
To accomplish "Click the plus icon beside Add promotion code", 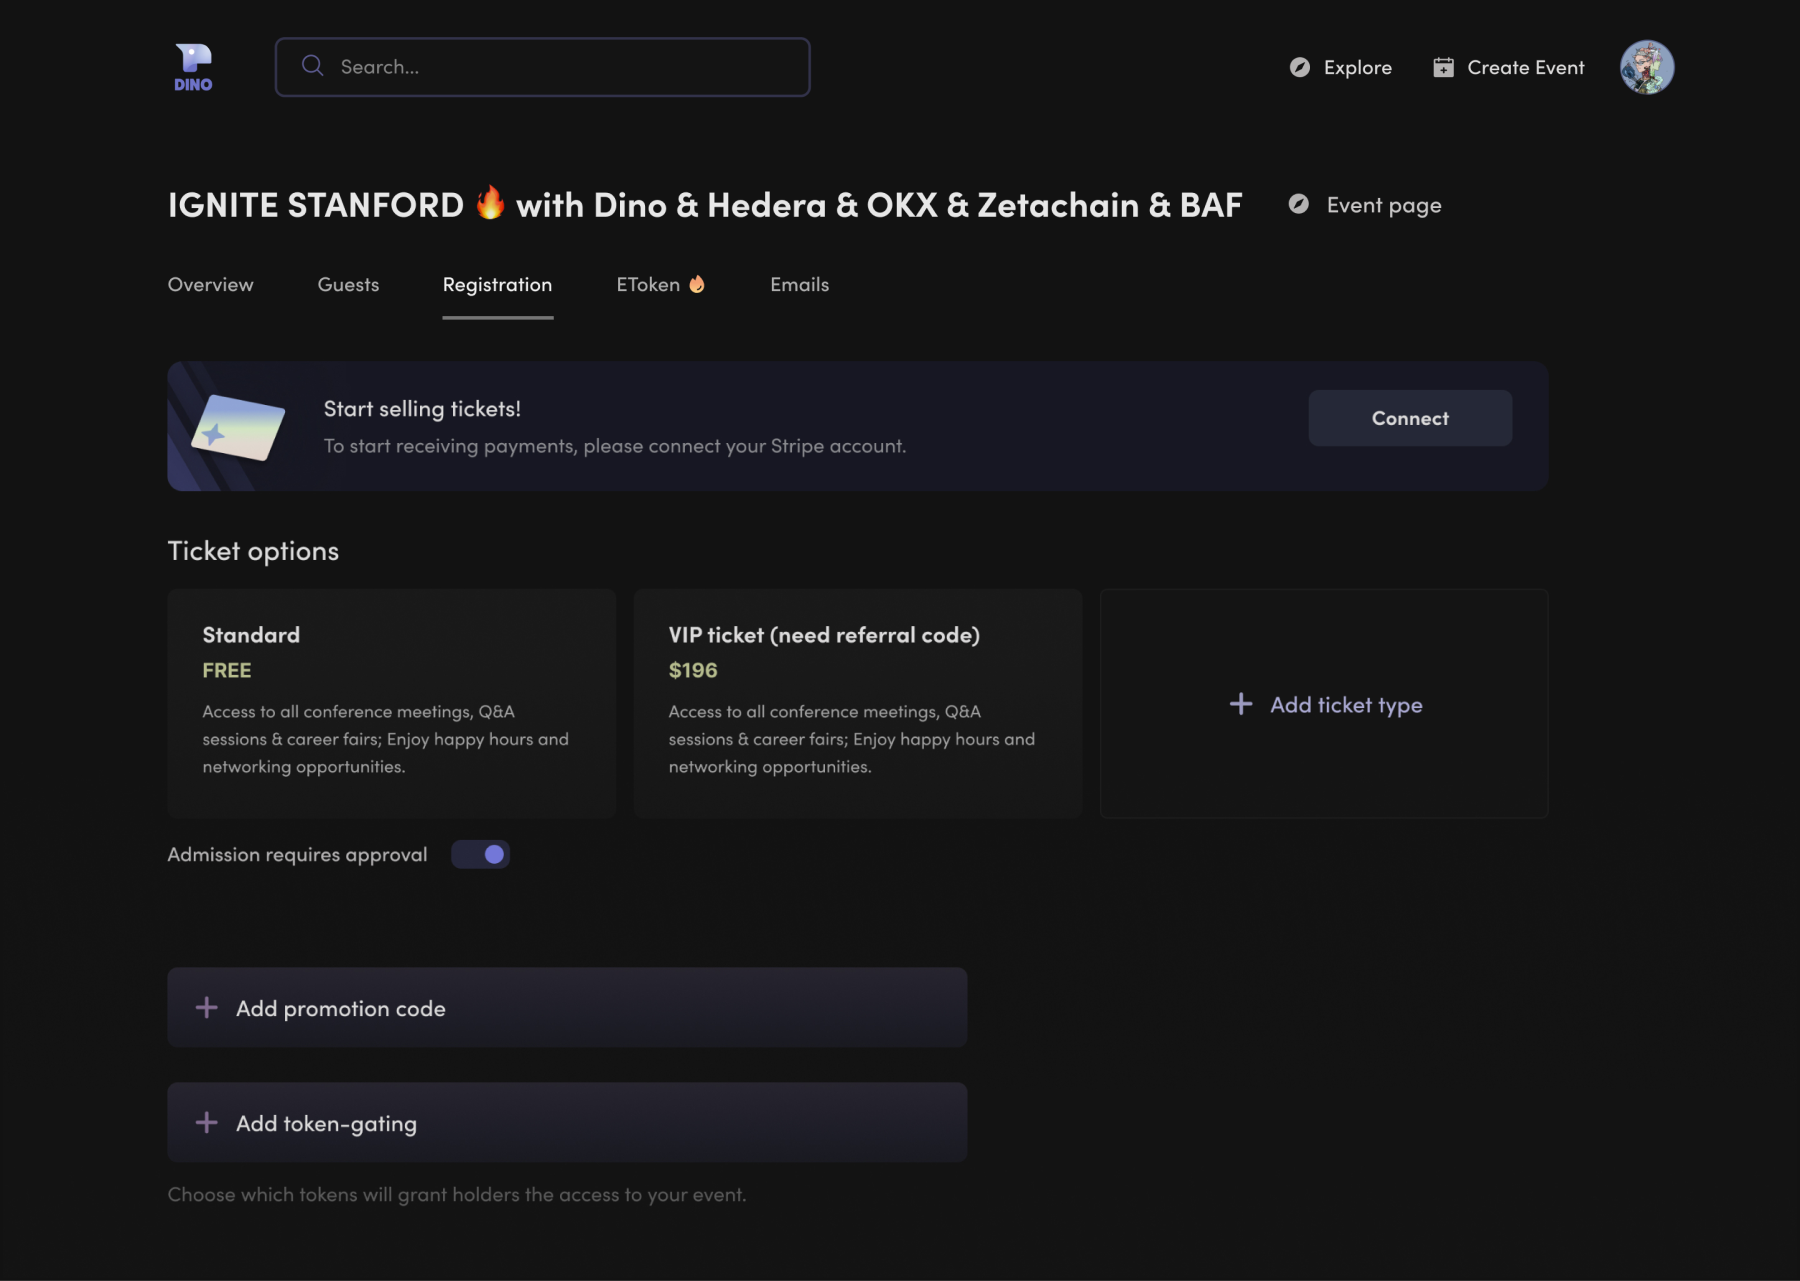I will [207, 1007].
